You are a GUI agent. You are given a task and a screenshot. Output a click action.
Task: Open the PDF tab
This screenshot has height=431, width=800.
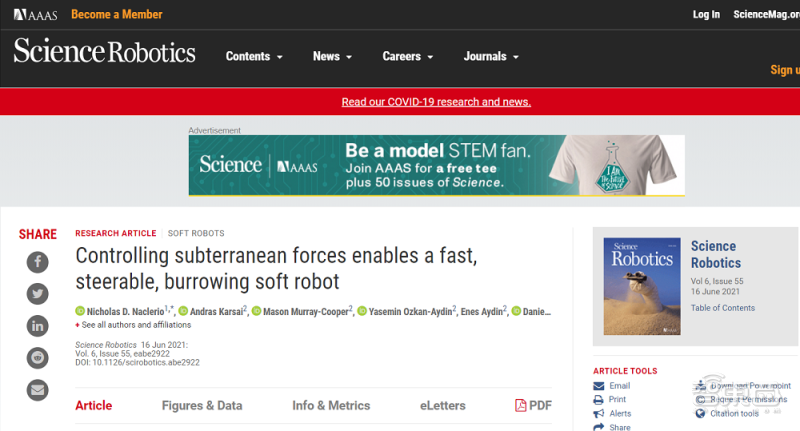click(x=534, y=405)
